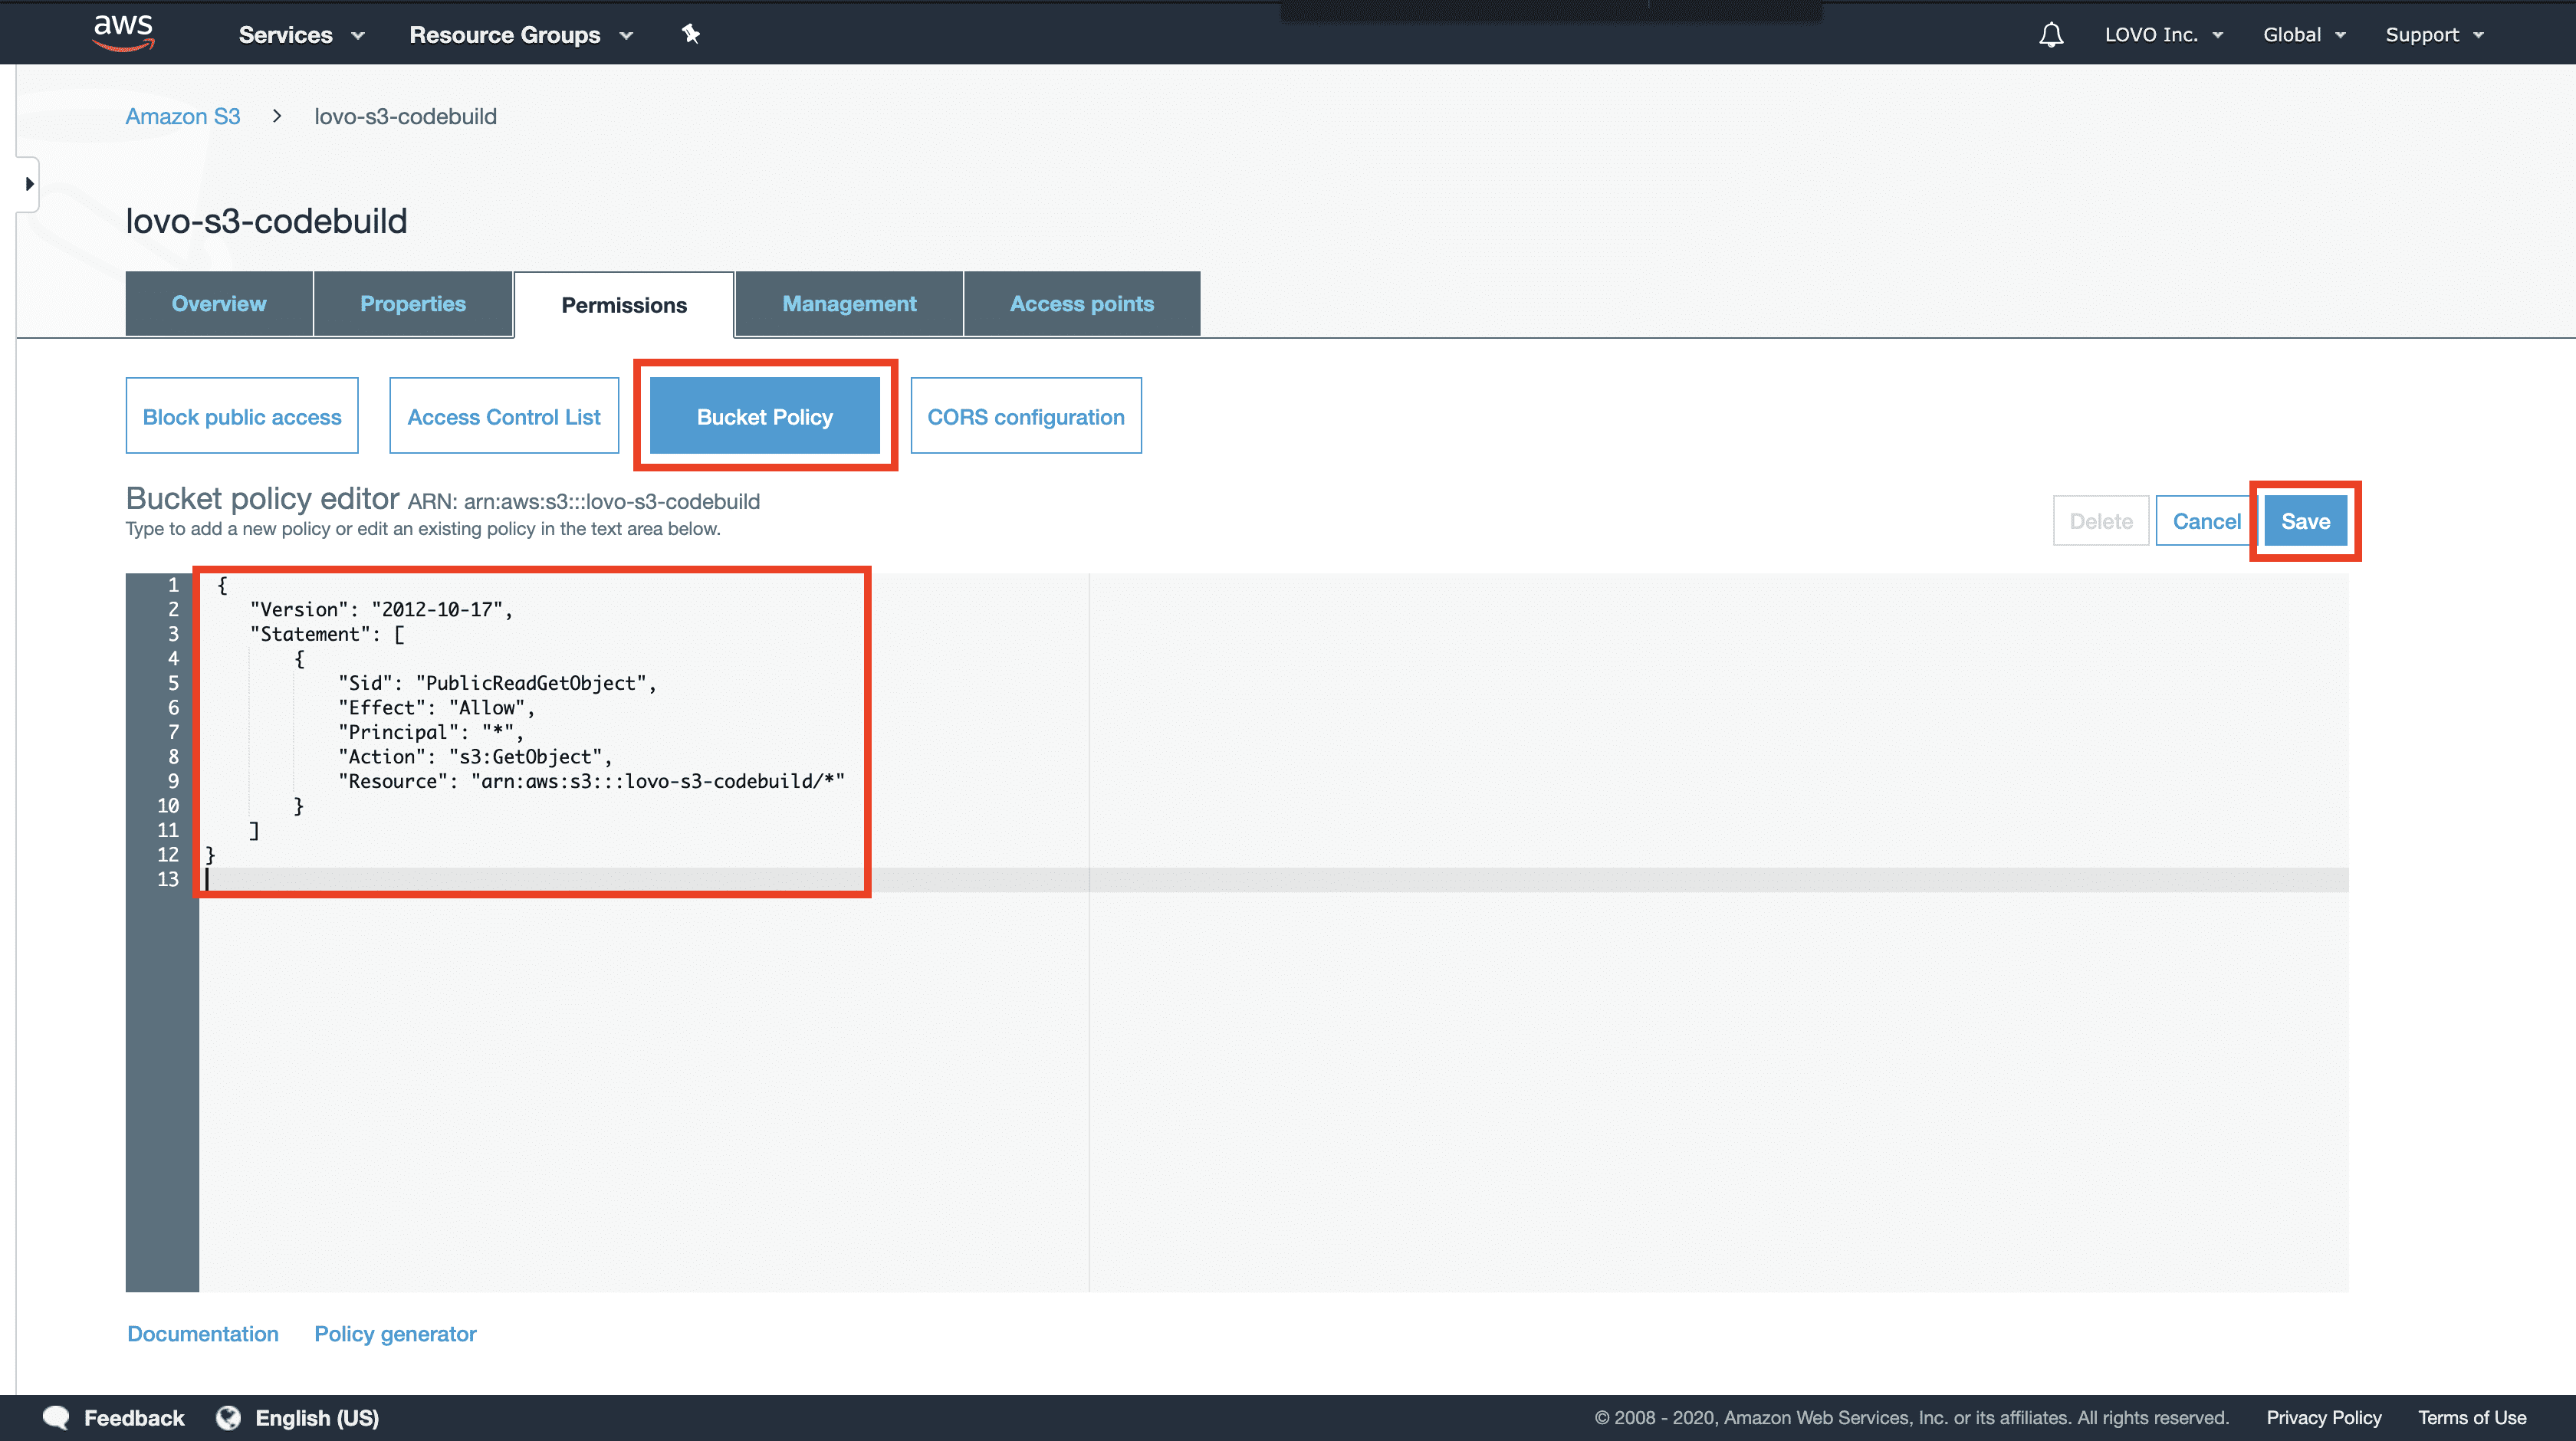Image resolution: width=2576 pixels, height=1441 pixels.
Task: Select the Permissions tab
Action: point(624,305)
